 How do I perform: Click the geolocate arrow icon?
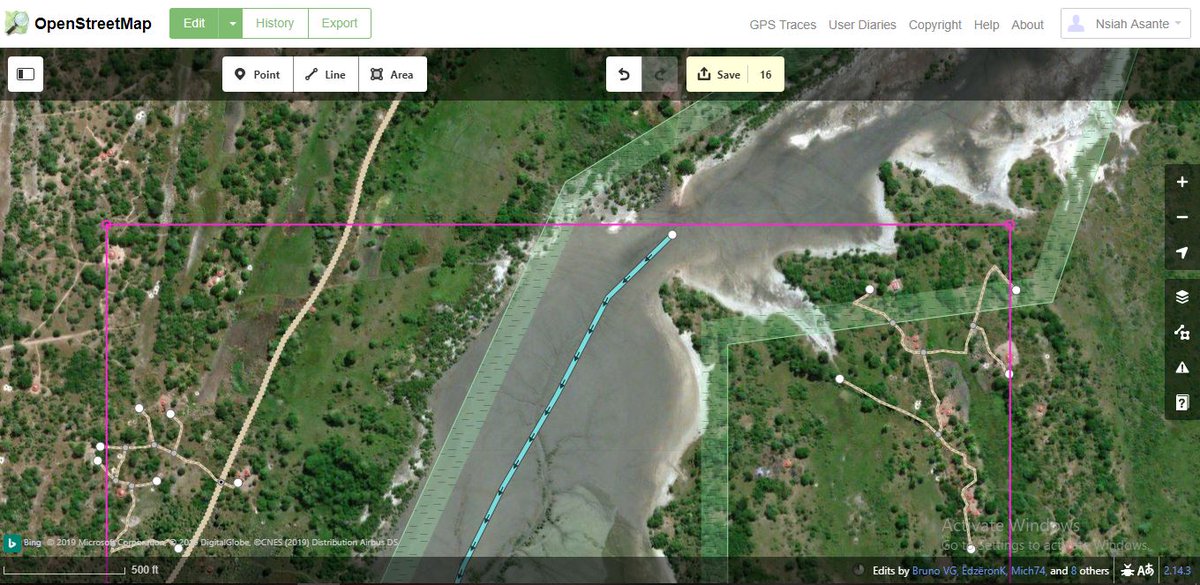(x=1180, y=252)
